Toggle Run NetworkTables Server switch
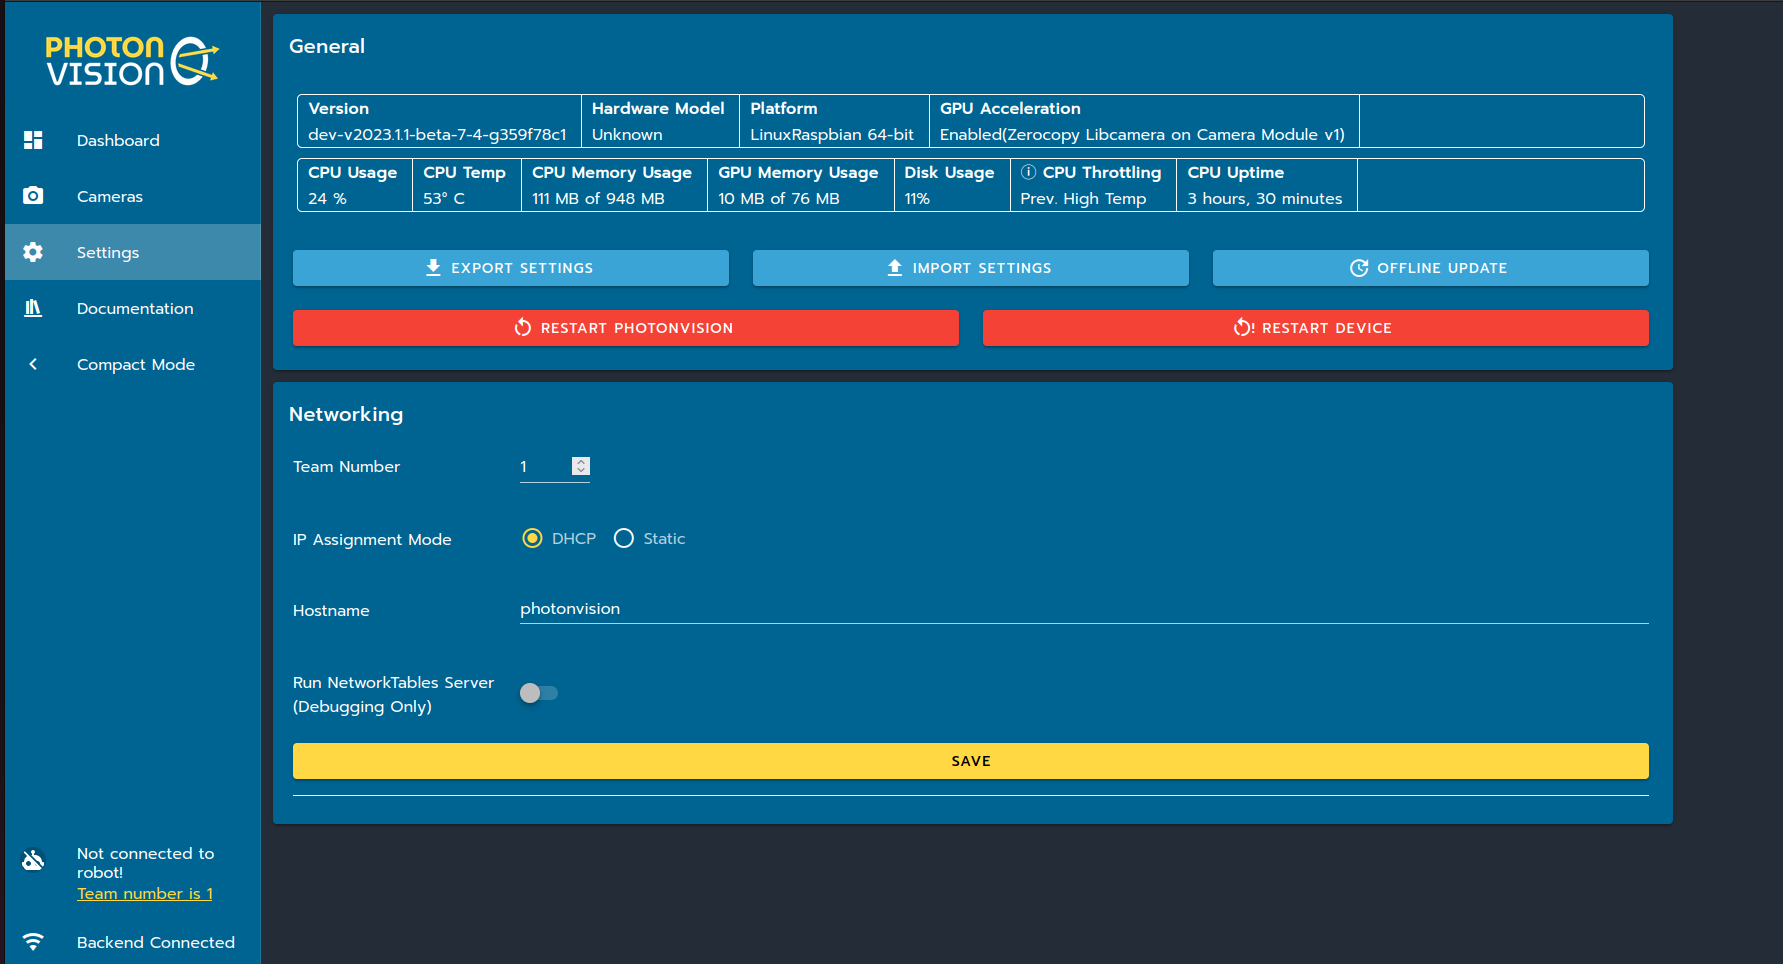Image resolution: width=1783 pixels, height=964 pixels. click(x=539, y=693)
